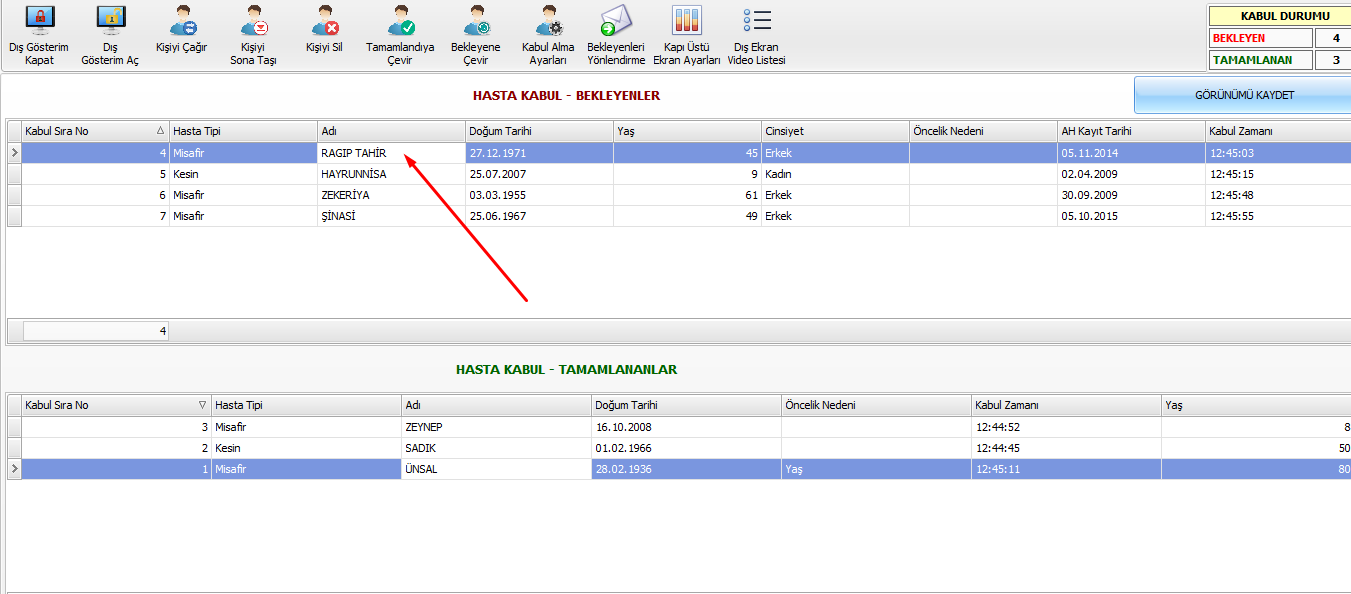
Task: Click Bekleyene Çevir icon
Action: tap(476, 22)
